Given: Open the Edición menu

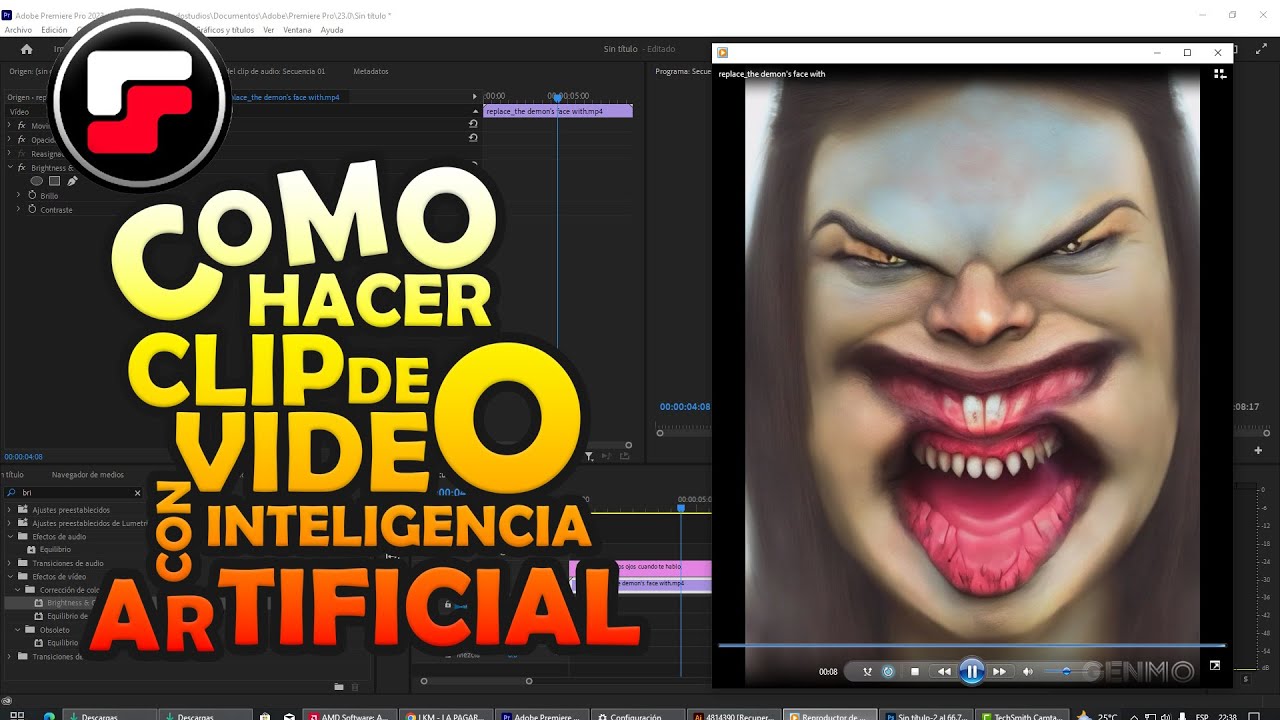Looking at the screenshot, I should (54, 30).
